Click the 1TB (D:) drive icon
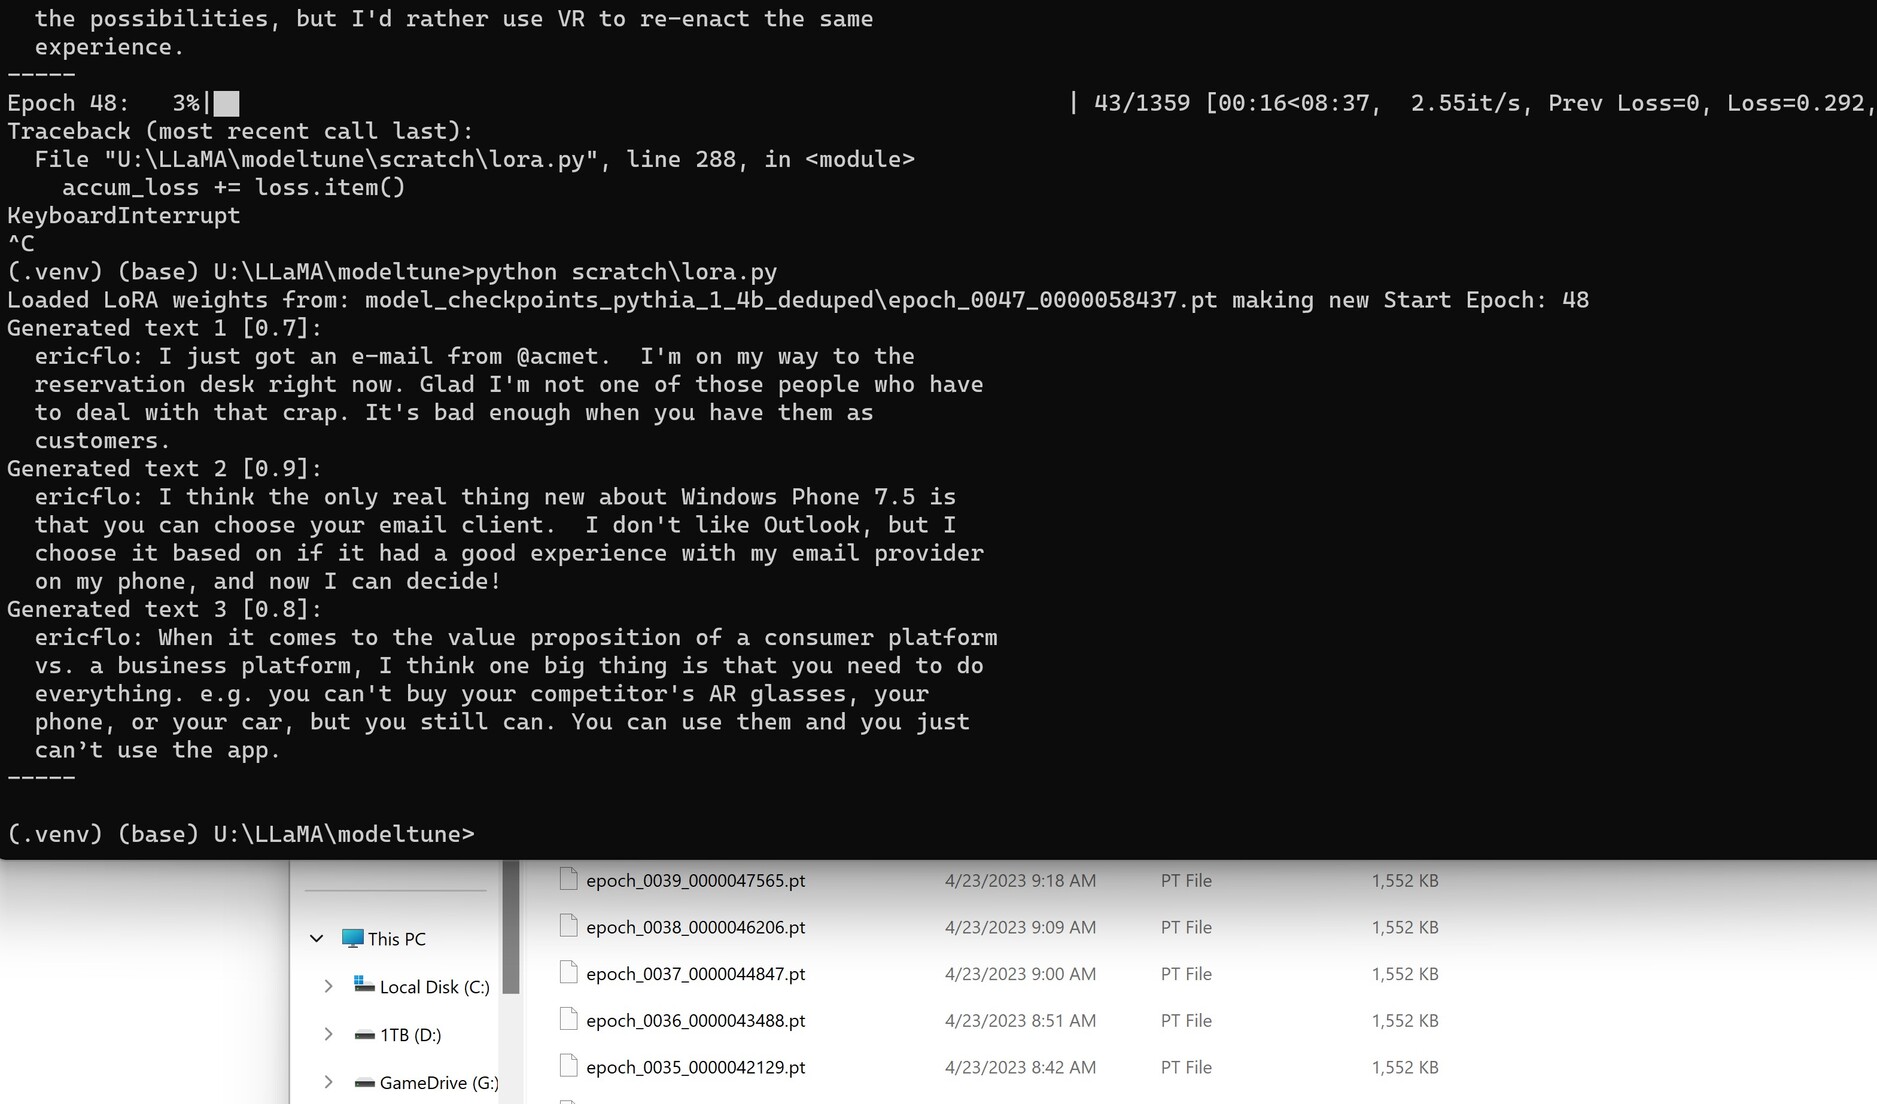The height and width of the screenshot is (1104, 1877). click(x=364, y=1034)
